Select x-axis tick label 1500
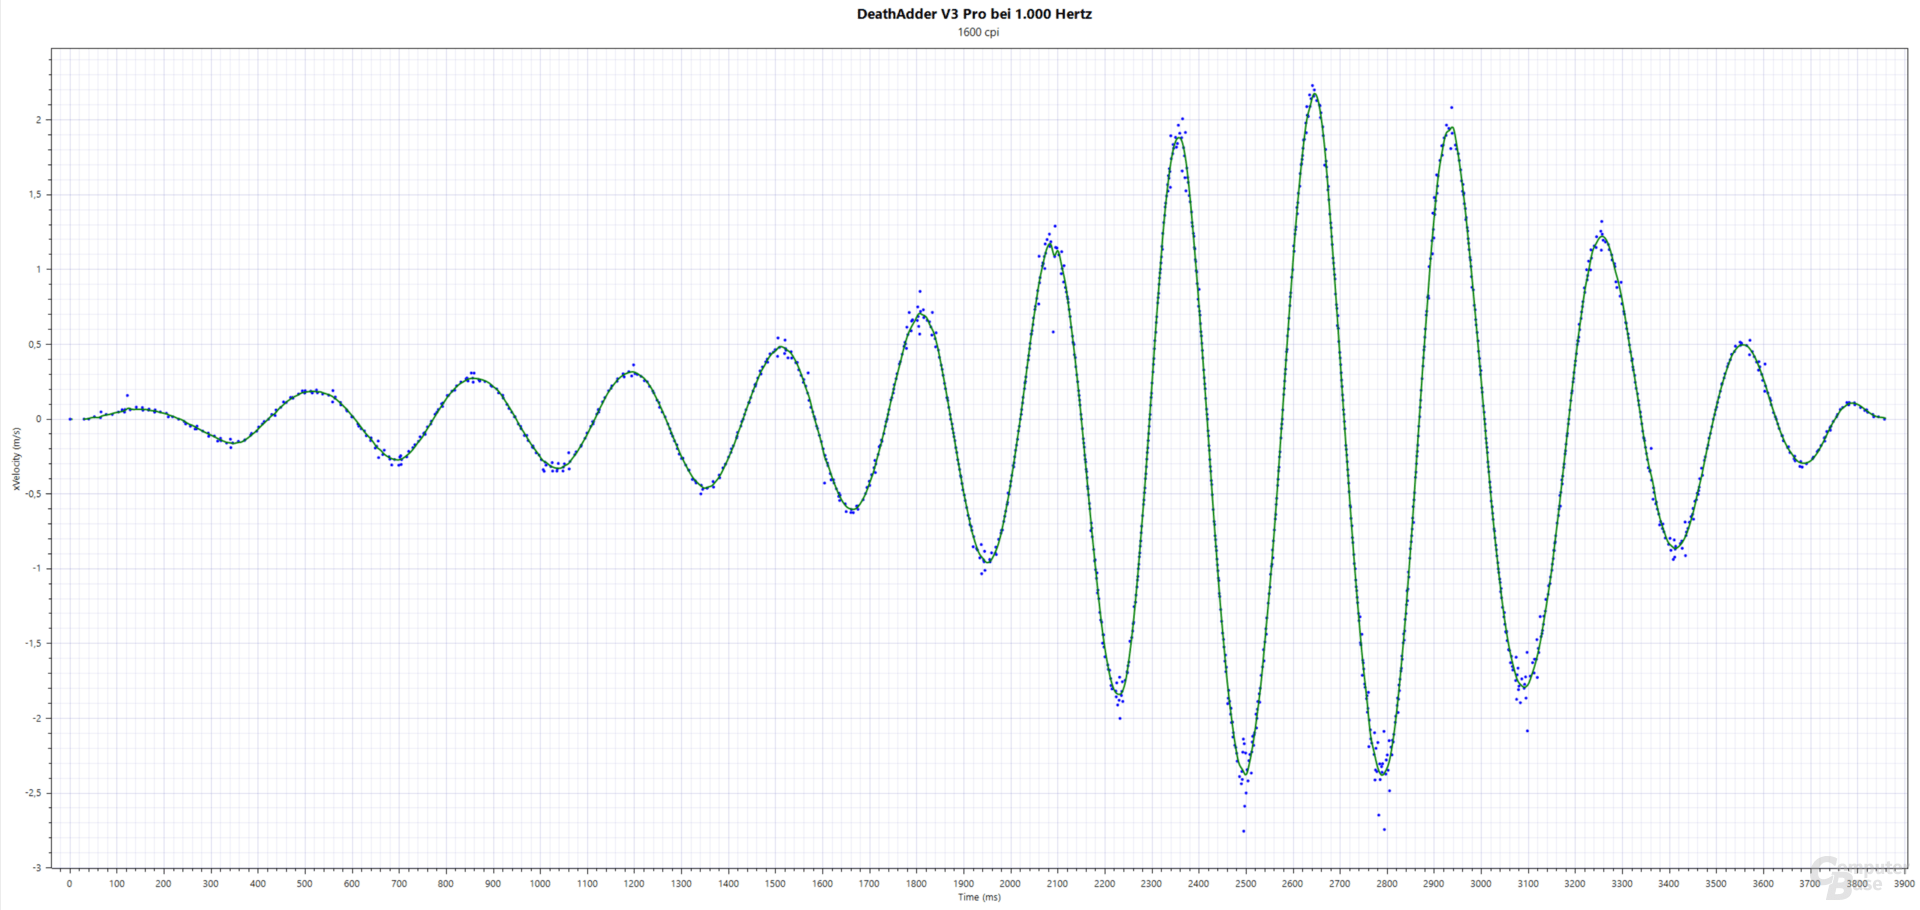Image resolution: width=1920 pixels, height=910 pixels. 775,883
